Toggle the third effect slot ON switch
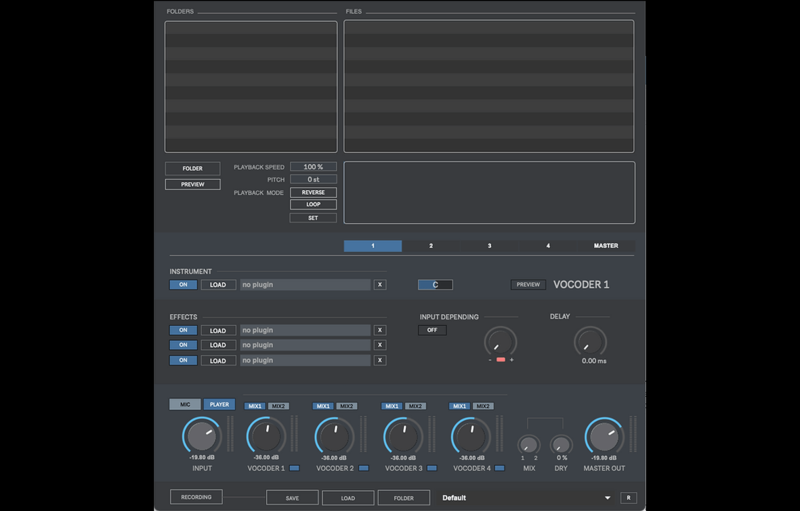The image size is (800, 511). [x=183, y=360]
